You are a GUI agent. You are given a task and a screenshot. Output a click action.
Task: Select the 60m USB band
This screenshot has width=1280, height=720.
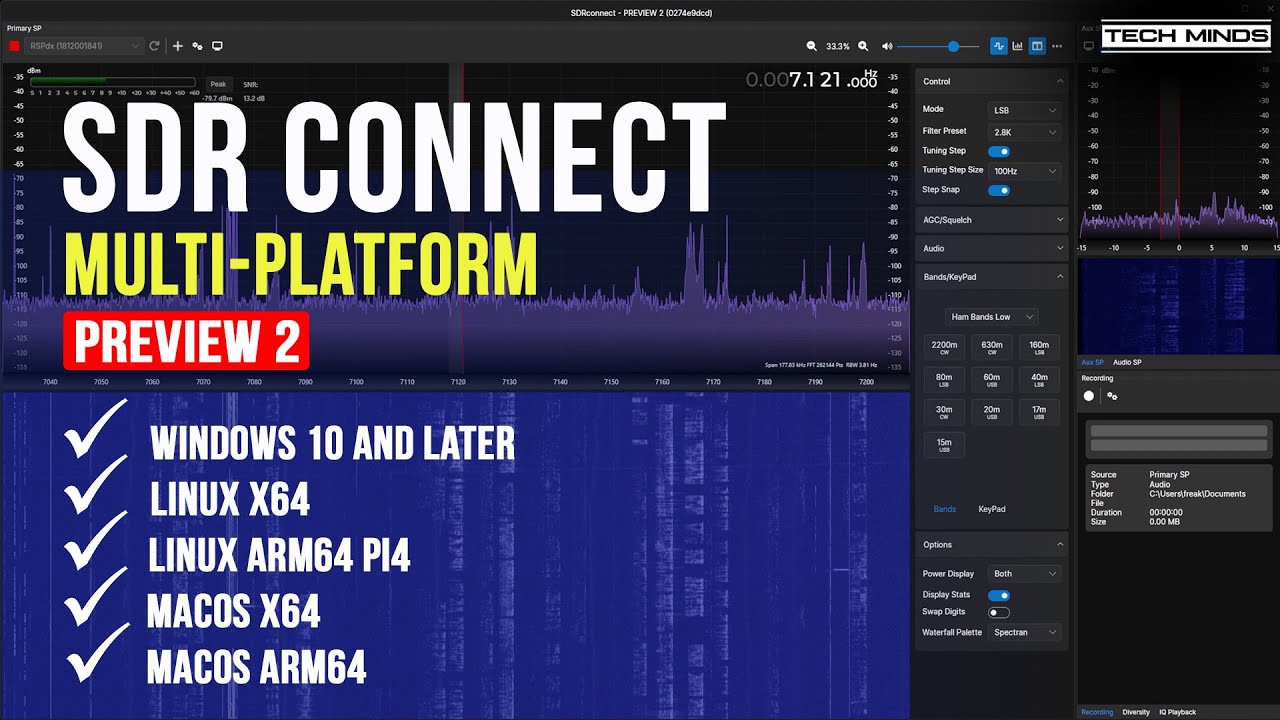[992, 380]
